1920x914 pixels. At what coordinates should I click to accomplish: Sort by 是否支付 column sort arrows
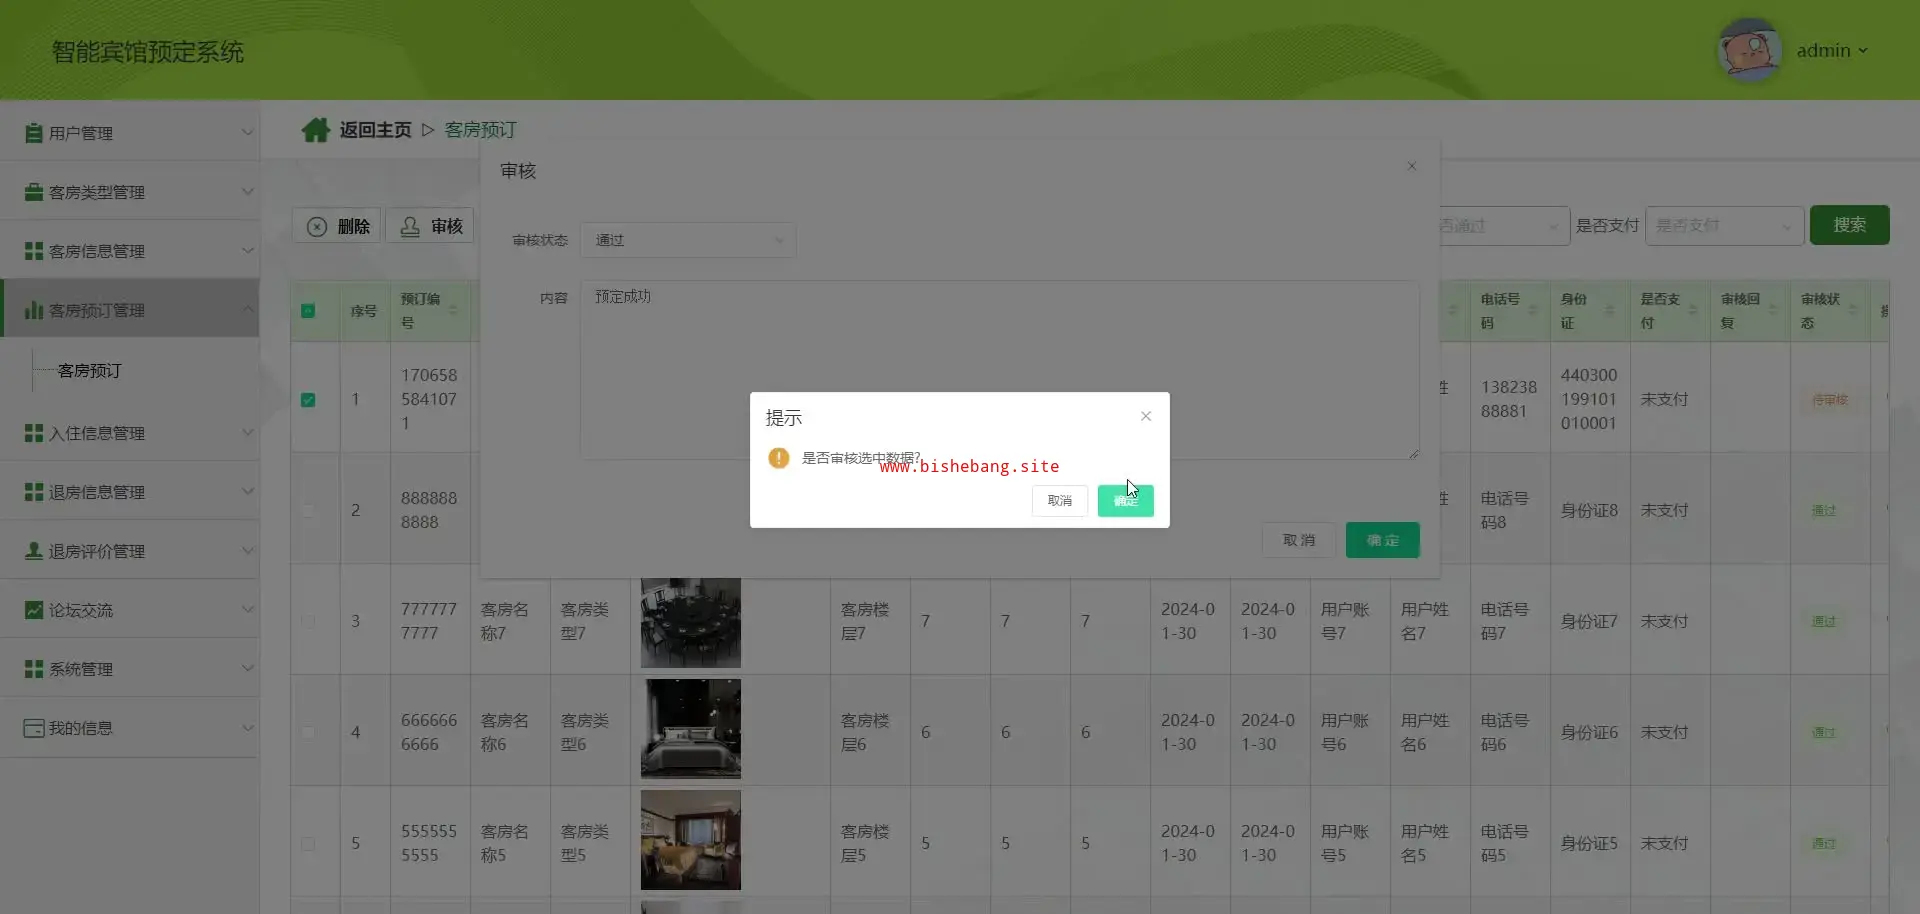pos(1693,311)
